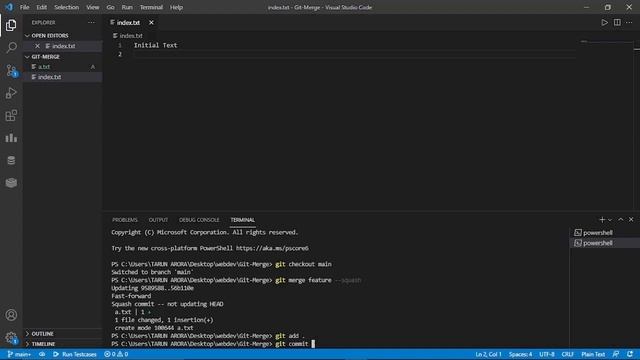Close the index.txt editor tab
640x360 pixels.
pos(151,22)
